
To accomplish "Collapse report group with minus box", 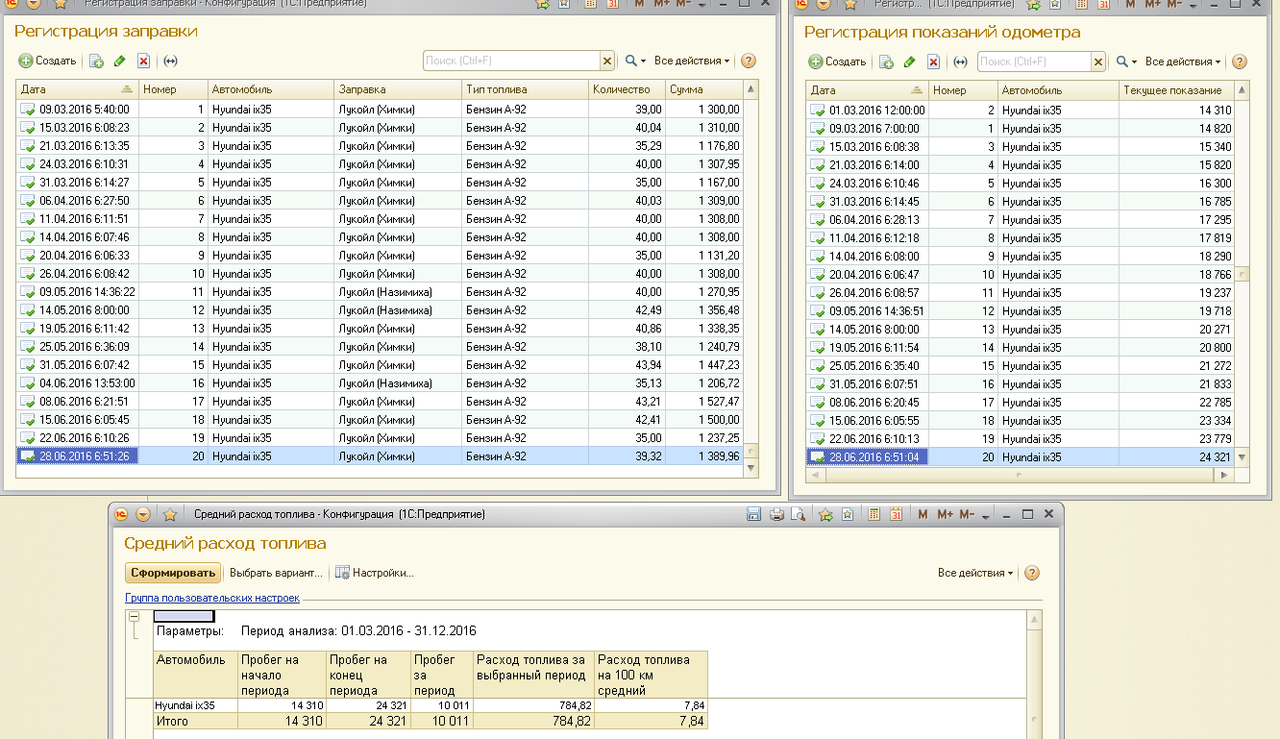I will [x=134, y=616].
